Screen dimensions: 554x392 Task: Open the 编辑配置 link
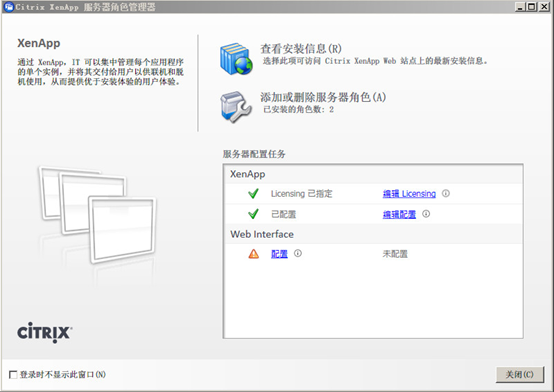tap(399, 214)
